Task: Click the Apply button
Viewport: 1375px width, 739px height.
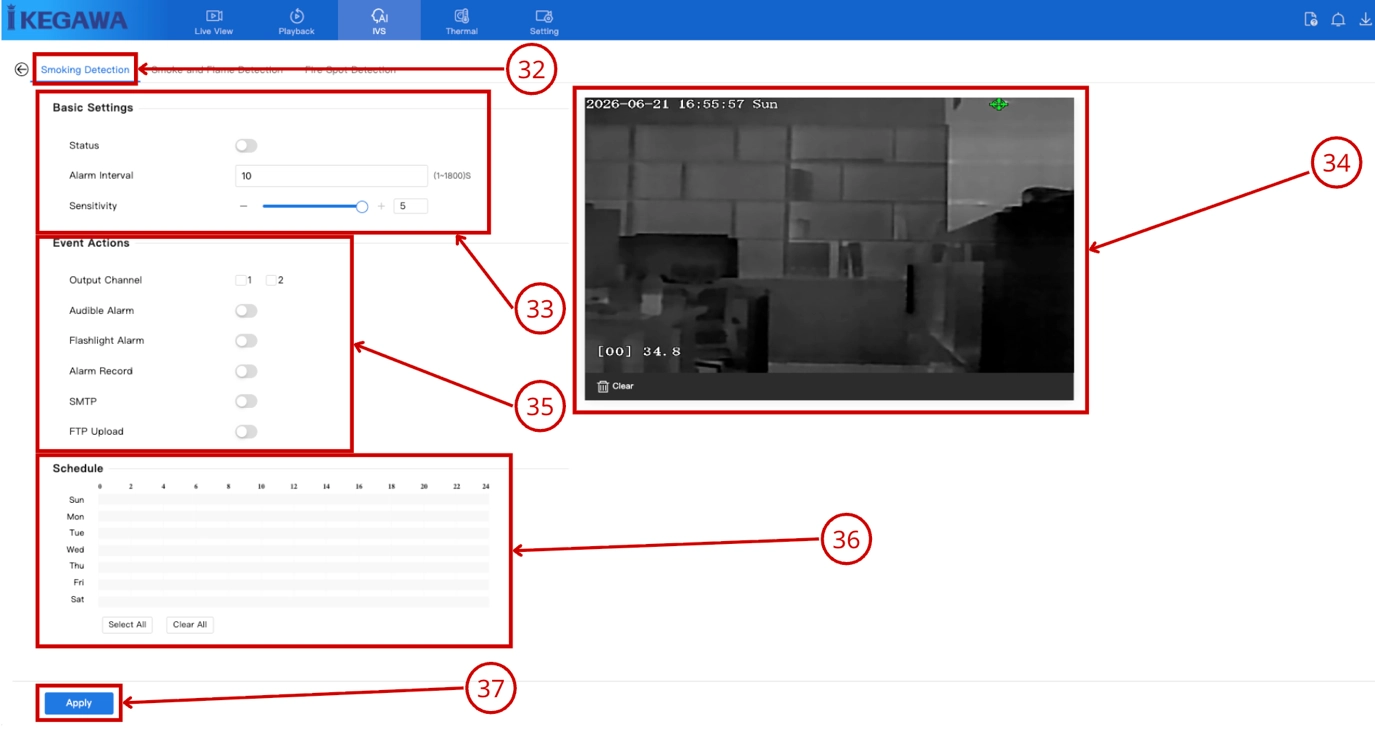Action: coord(79,703)
